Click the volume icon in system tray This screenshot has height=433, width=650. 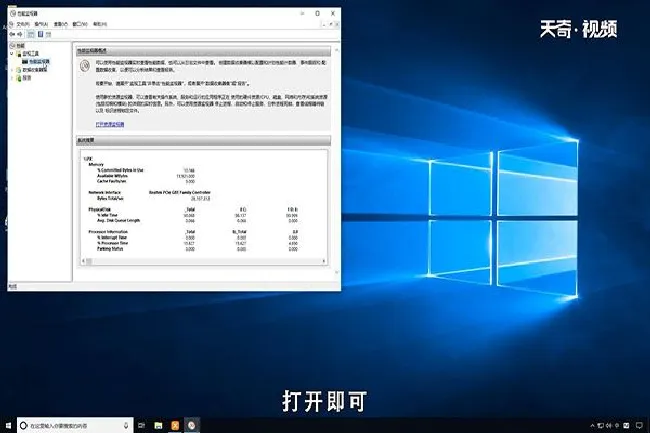[609, 426]
